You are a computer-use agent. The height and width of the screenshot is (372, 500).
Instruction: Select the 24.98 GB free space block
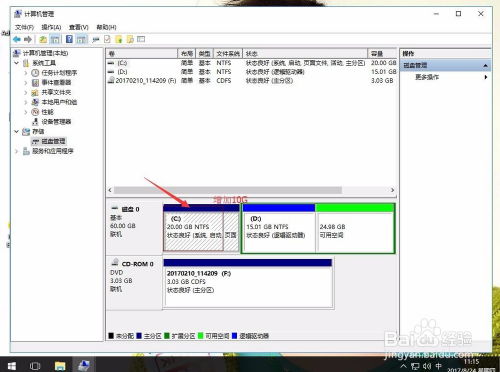355,228
